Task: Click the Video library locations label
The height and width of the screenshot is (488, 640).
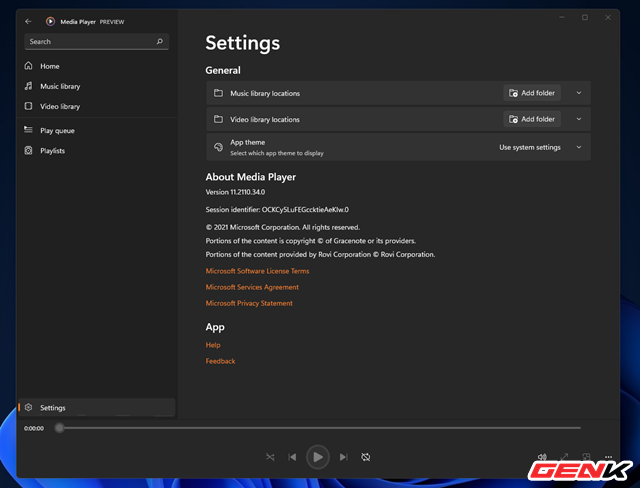Action: coord(265,120)
